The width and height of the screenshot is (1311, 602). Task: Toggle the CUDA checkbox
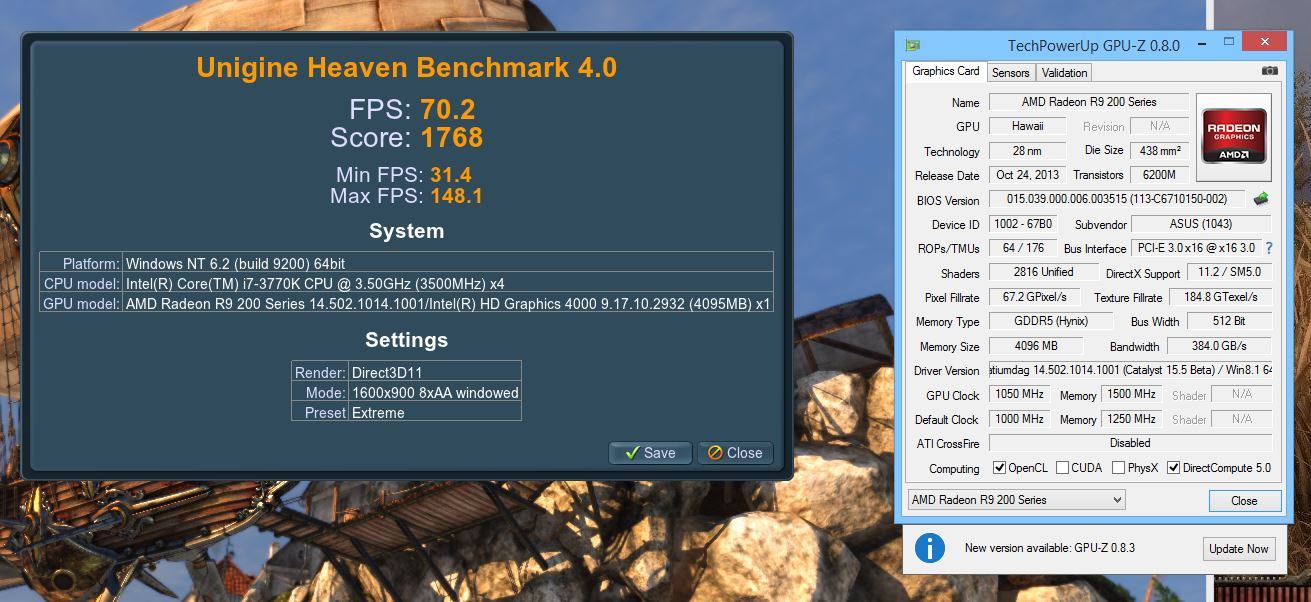pos(1062,468)
